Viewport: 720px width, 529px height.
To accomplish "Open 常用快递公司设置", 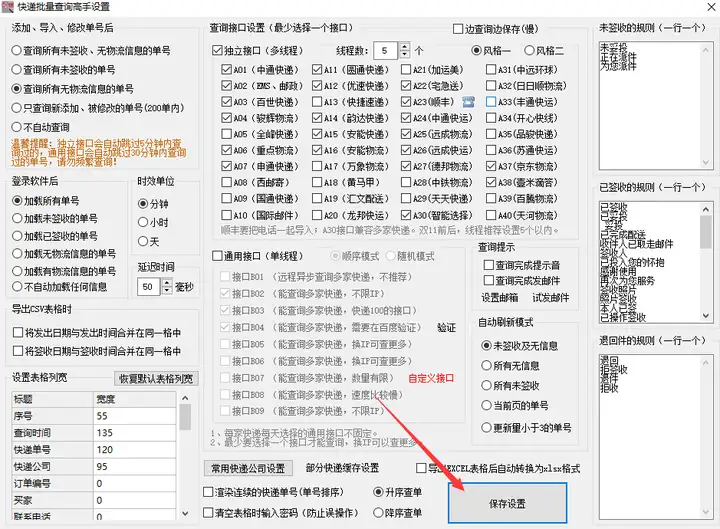I will click(248, 468).
